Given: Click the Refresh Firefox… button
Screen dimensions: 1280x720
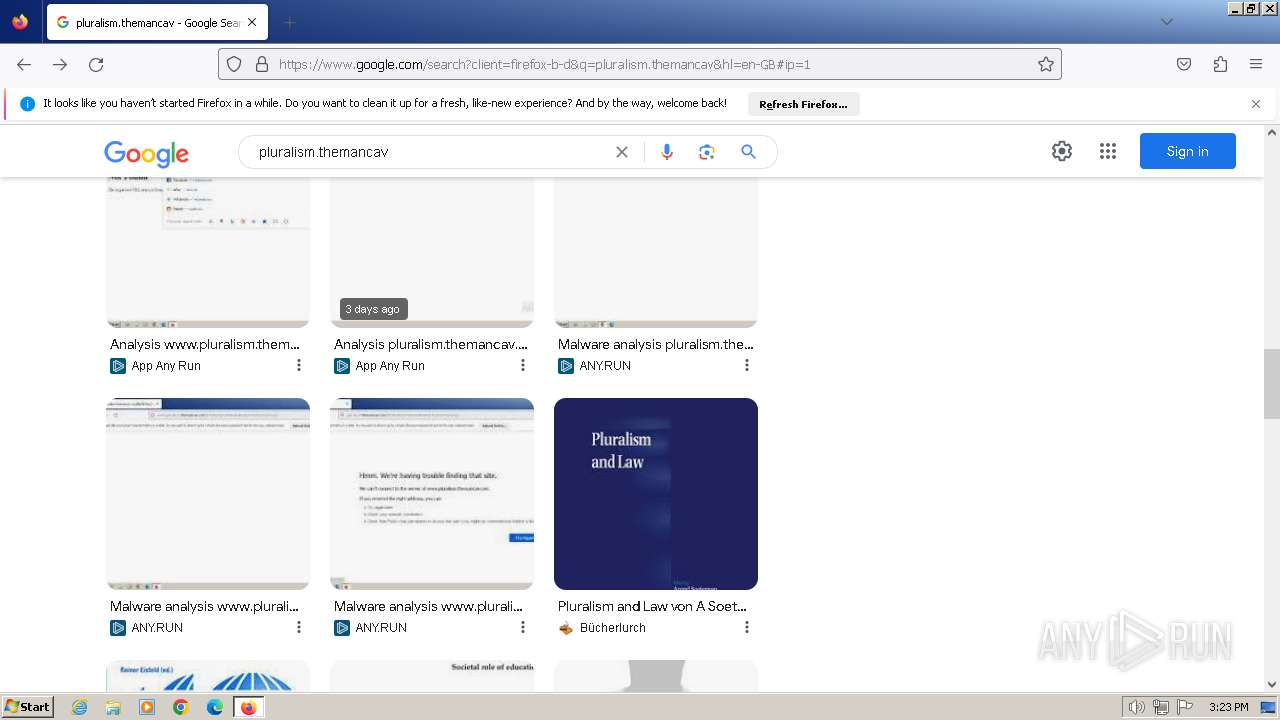Looking at the screenshot, I should point(803,104).
